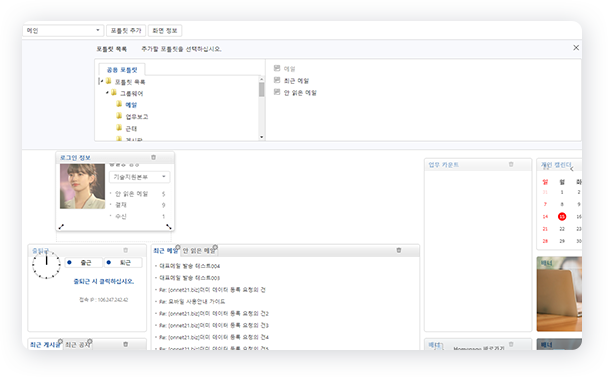The width and height of the screenshot is (608, 377).
Task: Click the list icon beside 최근 메일
Action: point(277,80)
